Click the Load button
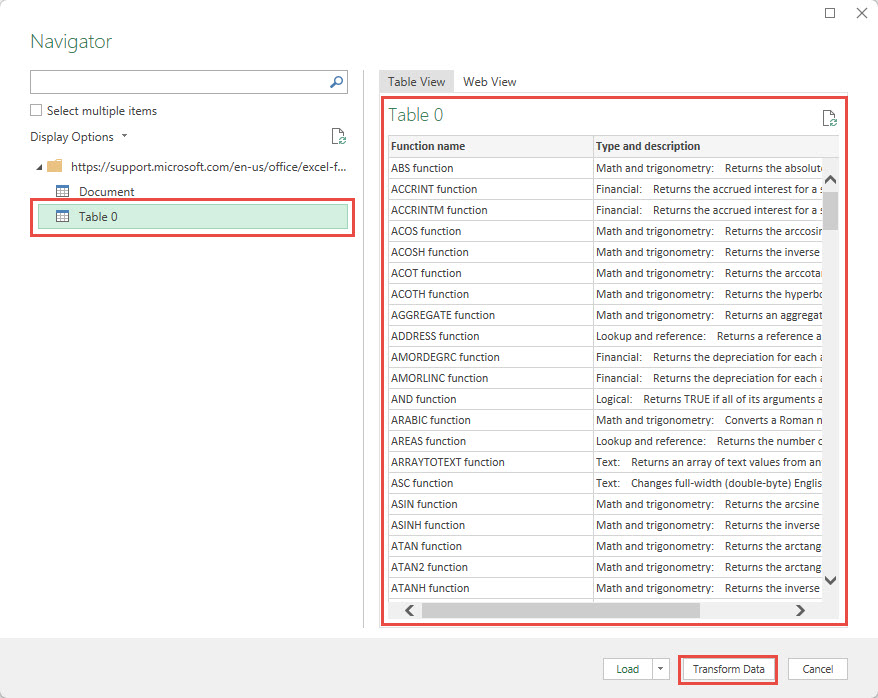Viewport: 878px width, 698px height. pyautogui.click(x=627, y=669)
